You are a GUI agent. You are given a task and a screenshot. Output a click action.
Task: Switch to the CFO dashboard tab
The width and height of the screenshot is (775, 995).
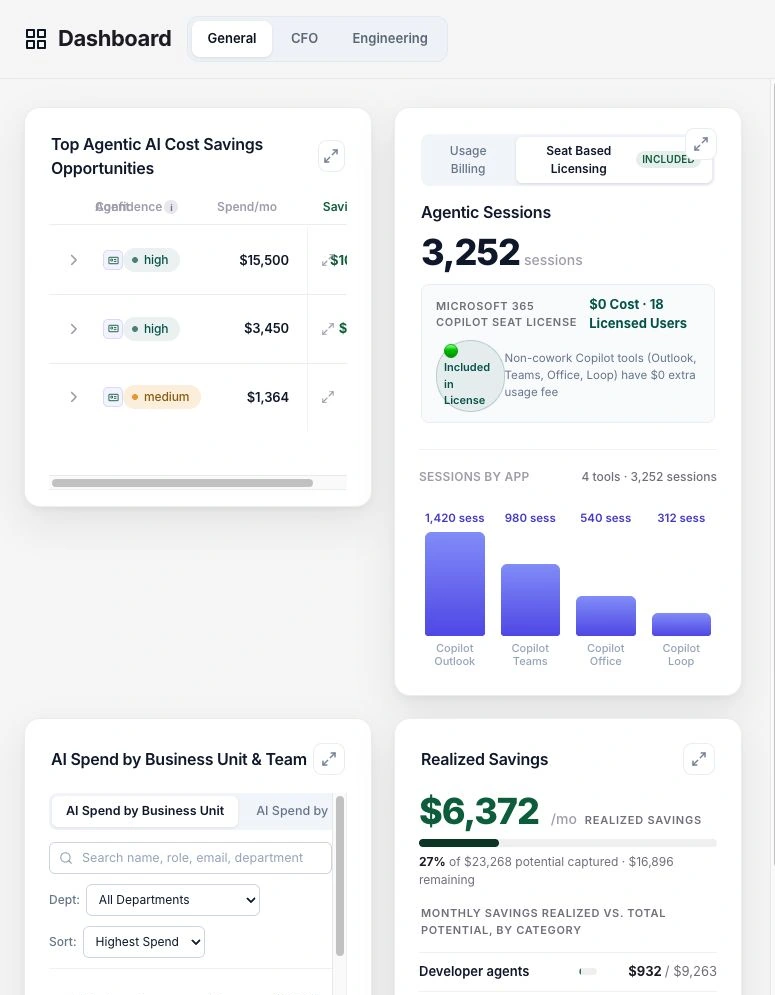click(305, 39)
